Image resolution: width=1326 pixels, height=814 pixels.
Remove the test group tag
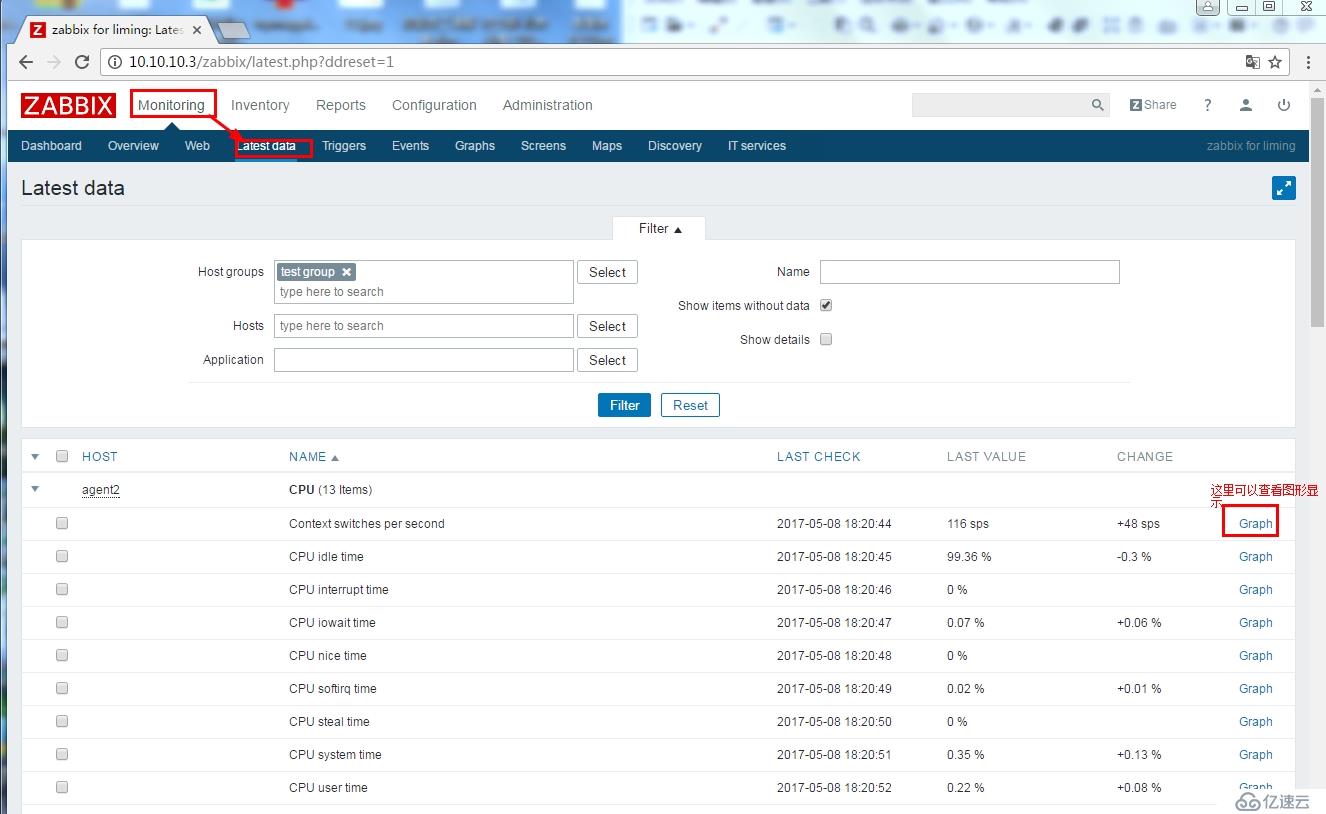coord(346,272)
